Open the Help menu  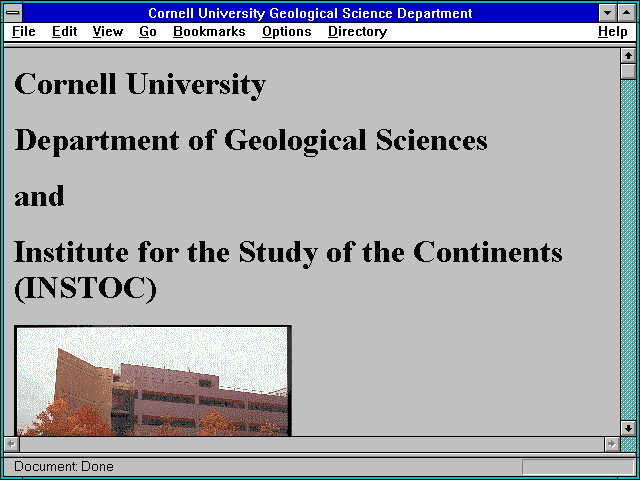pyautogui.click(x=613, y=31)
